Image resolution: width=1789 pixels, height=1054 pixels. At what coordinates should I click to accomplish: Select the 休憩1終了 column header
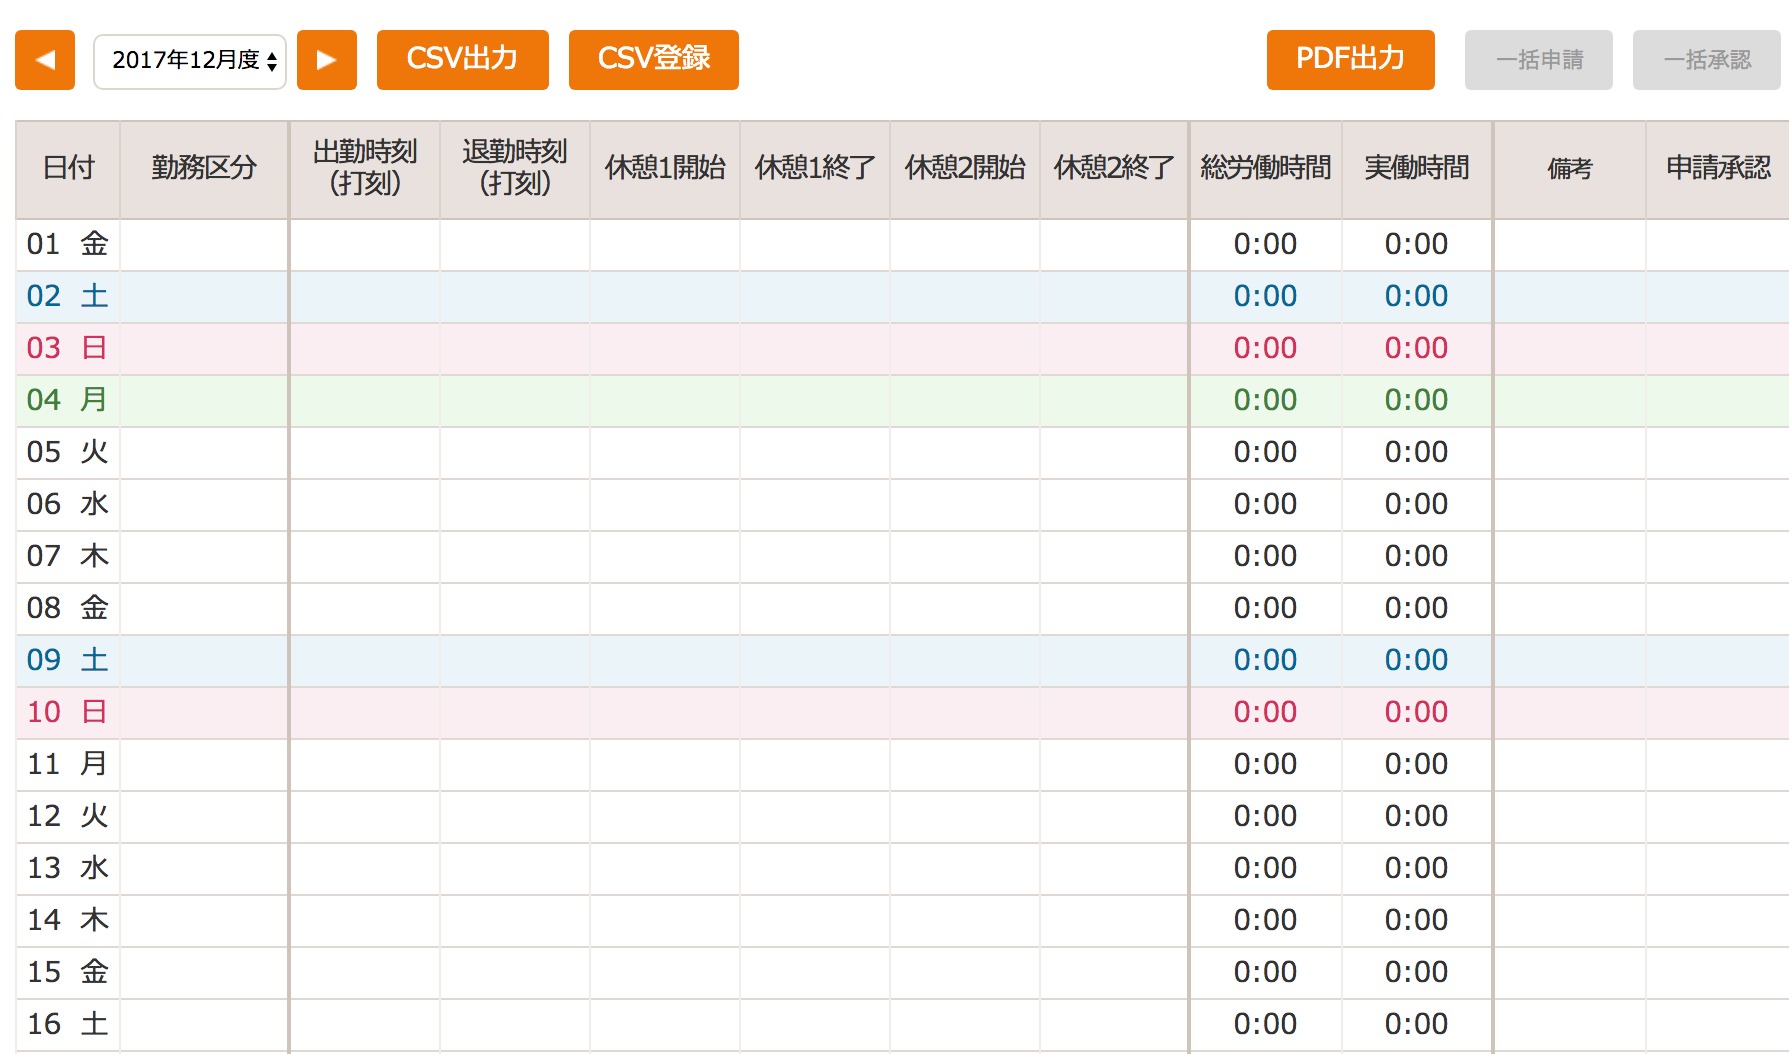(815, 169)
